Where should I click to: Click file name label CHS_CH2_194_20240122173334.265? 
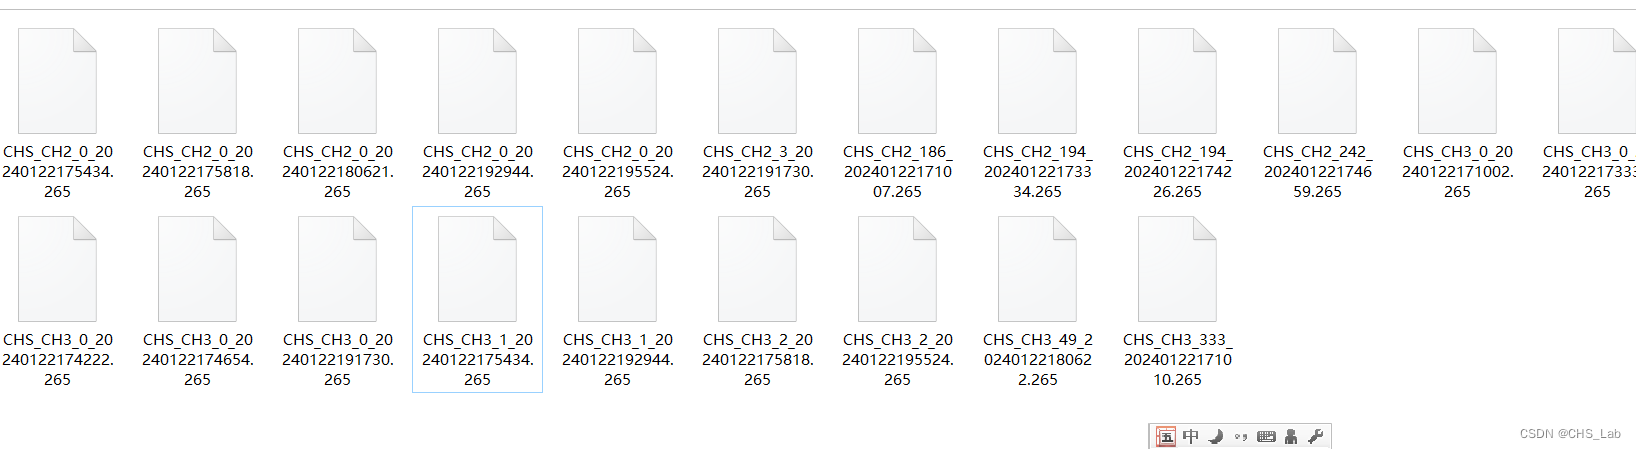click(1037, 172)
